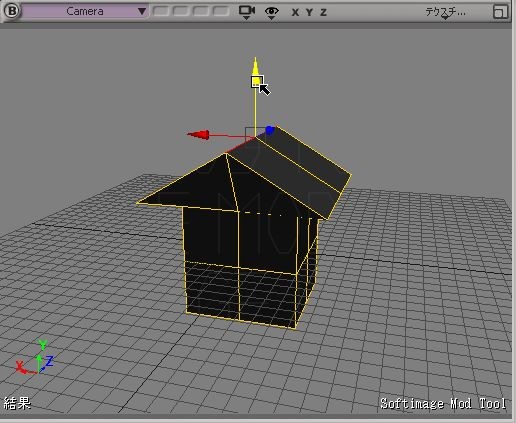The height and width of the screenshot is (423, 516).
Task: Select the first memo camera slot
Action: pyautogui.click(x=161, y=11)
